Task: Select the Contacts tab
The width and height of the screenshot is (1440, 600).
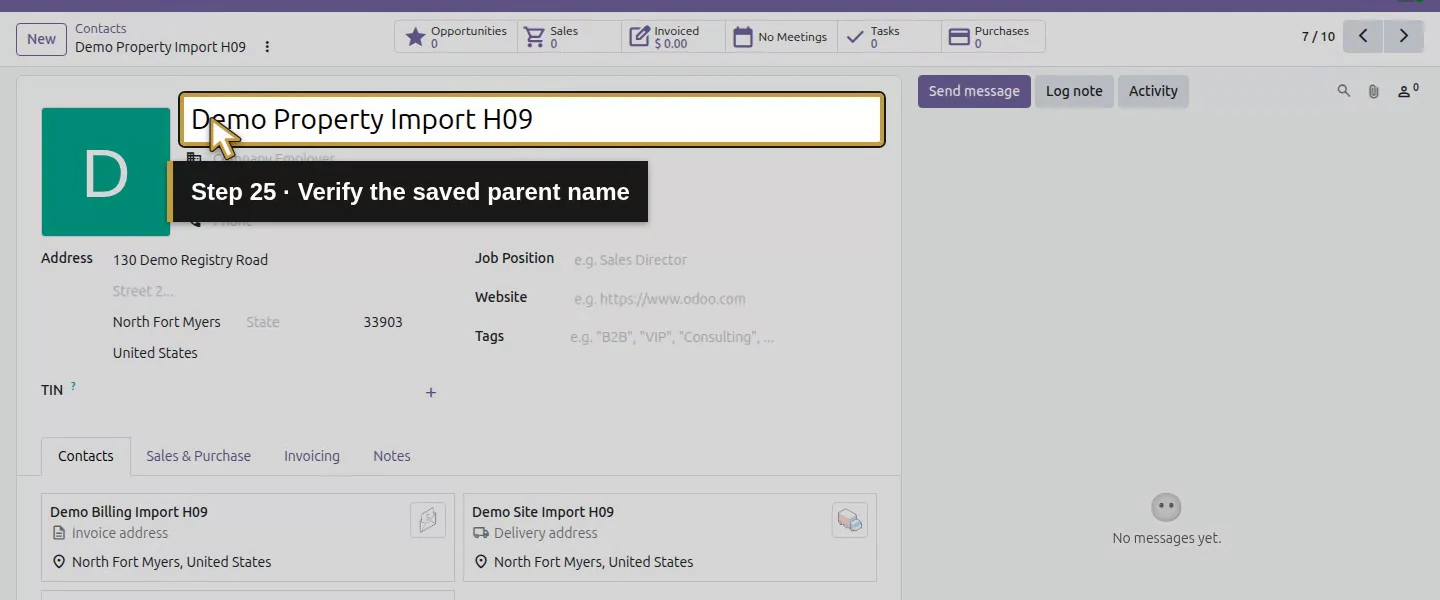Action: click(x=86, y=456)
